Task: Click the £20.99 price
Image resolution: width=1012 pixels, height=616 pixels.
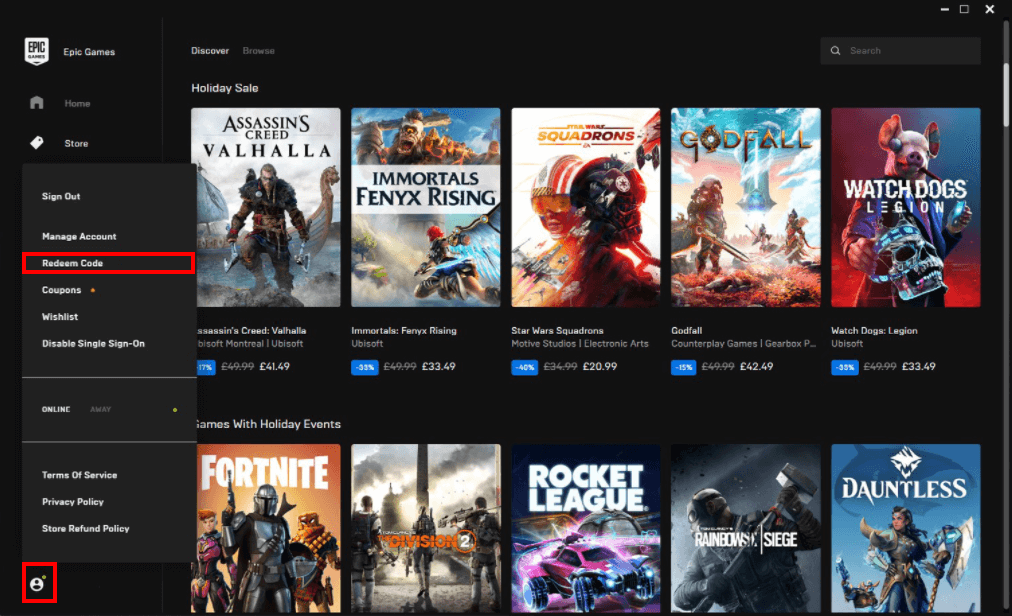Action: [x=600, y=367]
